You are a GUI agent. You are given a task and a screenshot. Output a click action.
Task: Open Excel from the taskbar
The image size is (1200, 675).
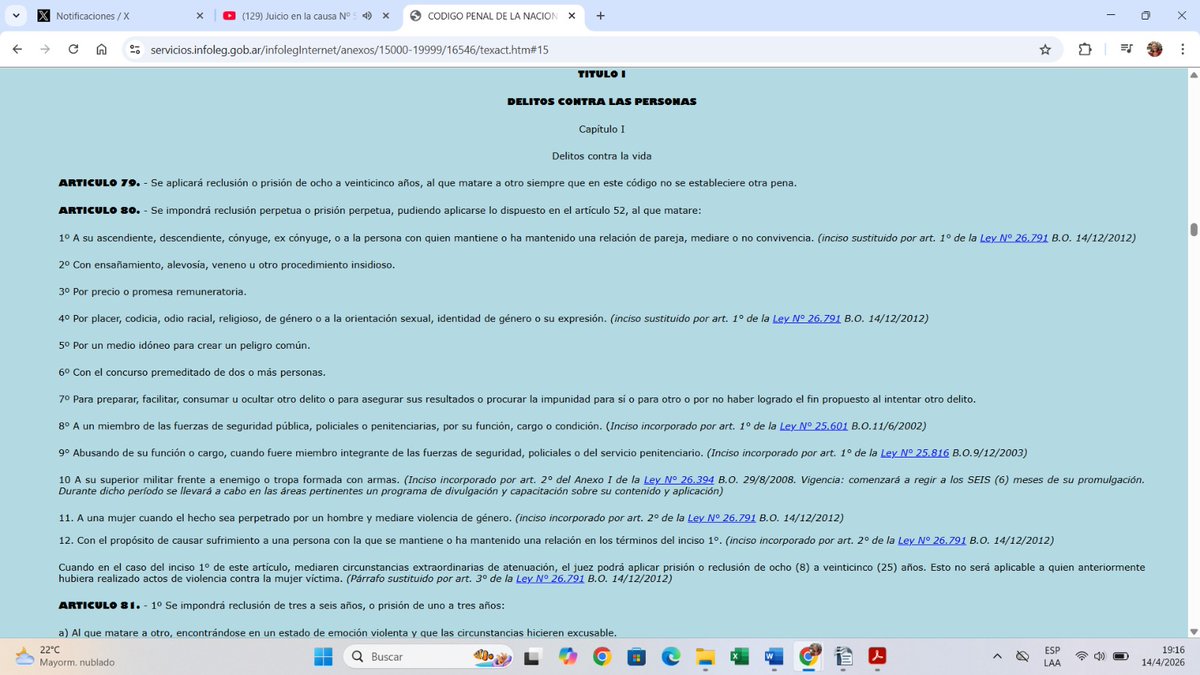pos(740,657)
